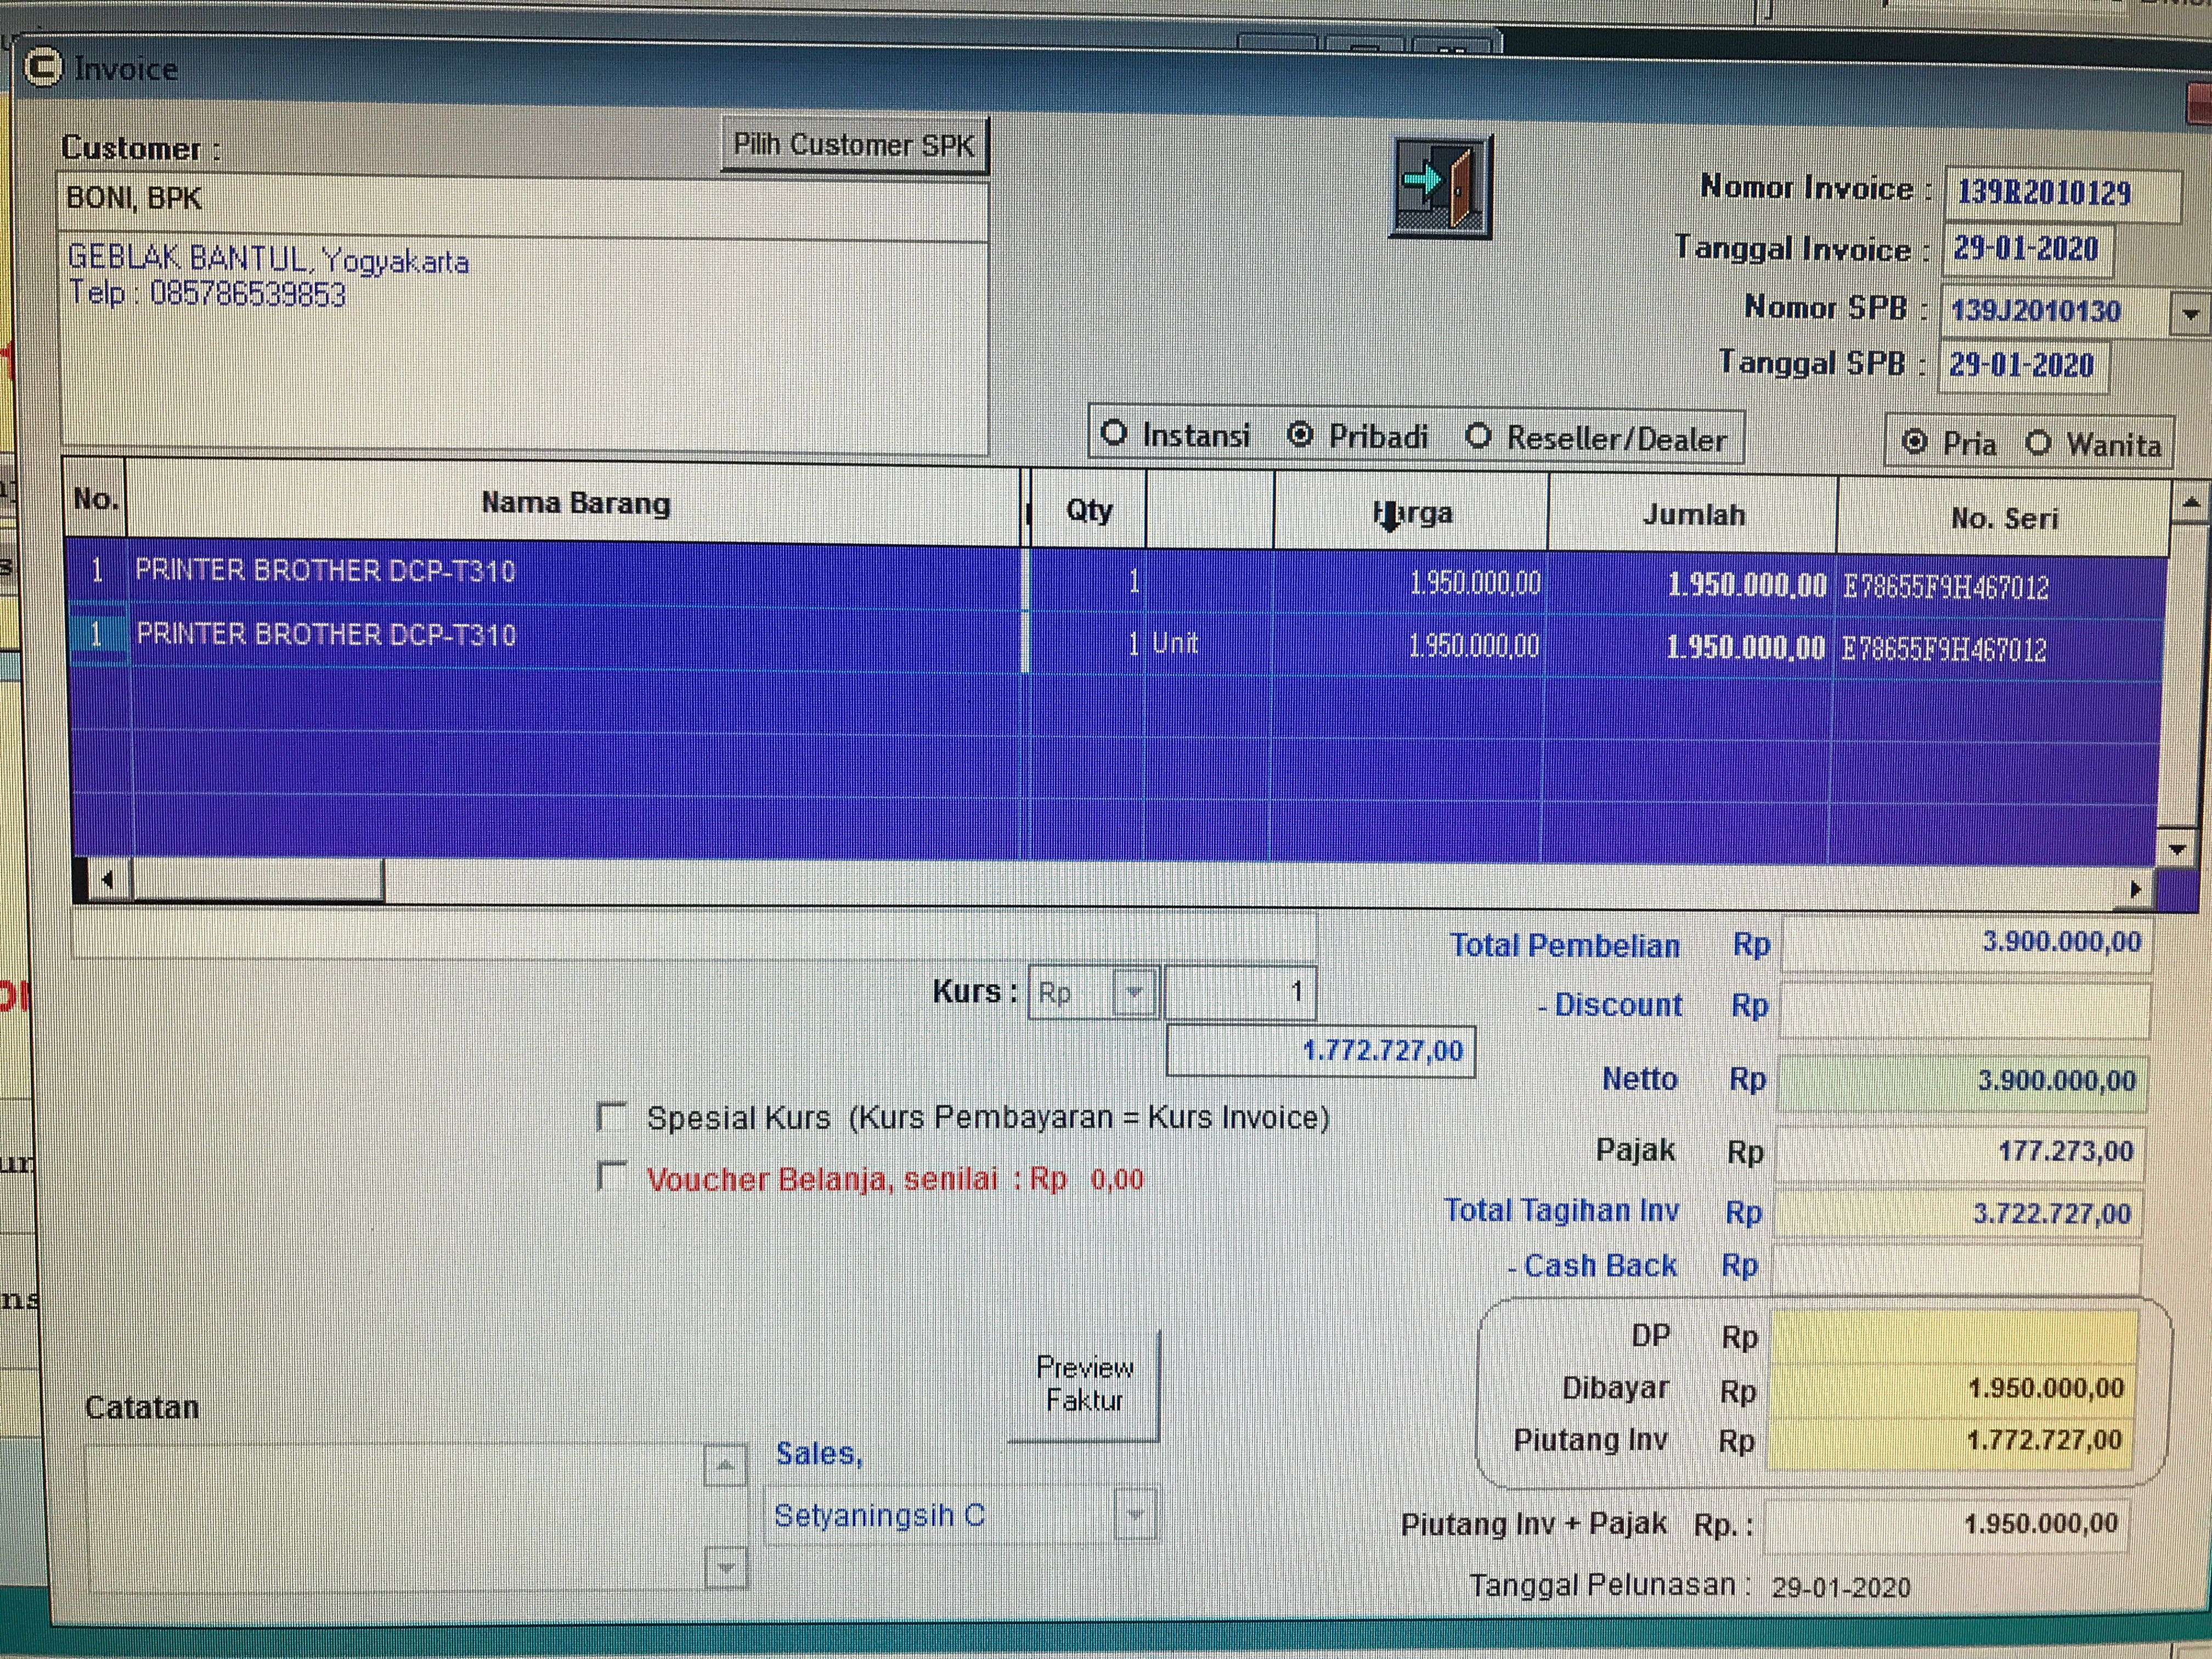Viewport: 2212px width, 1659px height.
Task: Click Catatan box scroll up arrow
Action: tap(725, 1466)
